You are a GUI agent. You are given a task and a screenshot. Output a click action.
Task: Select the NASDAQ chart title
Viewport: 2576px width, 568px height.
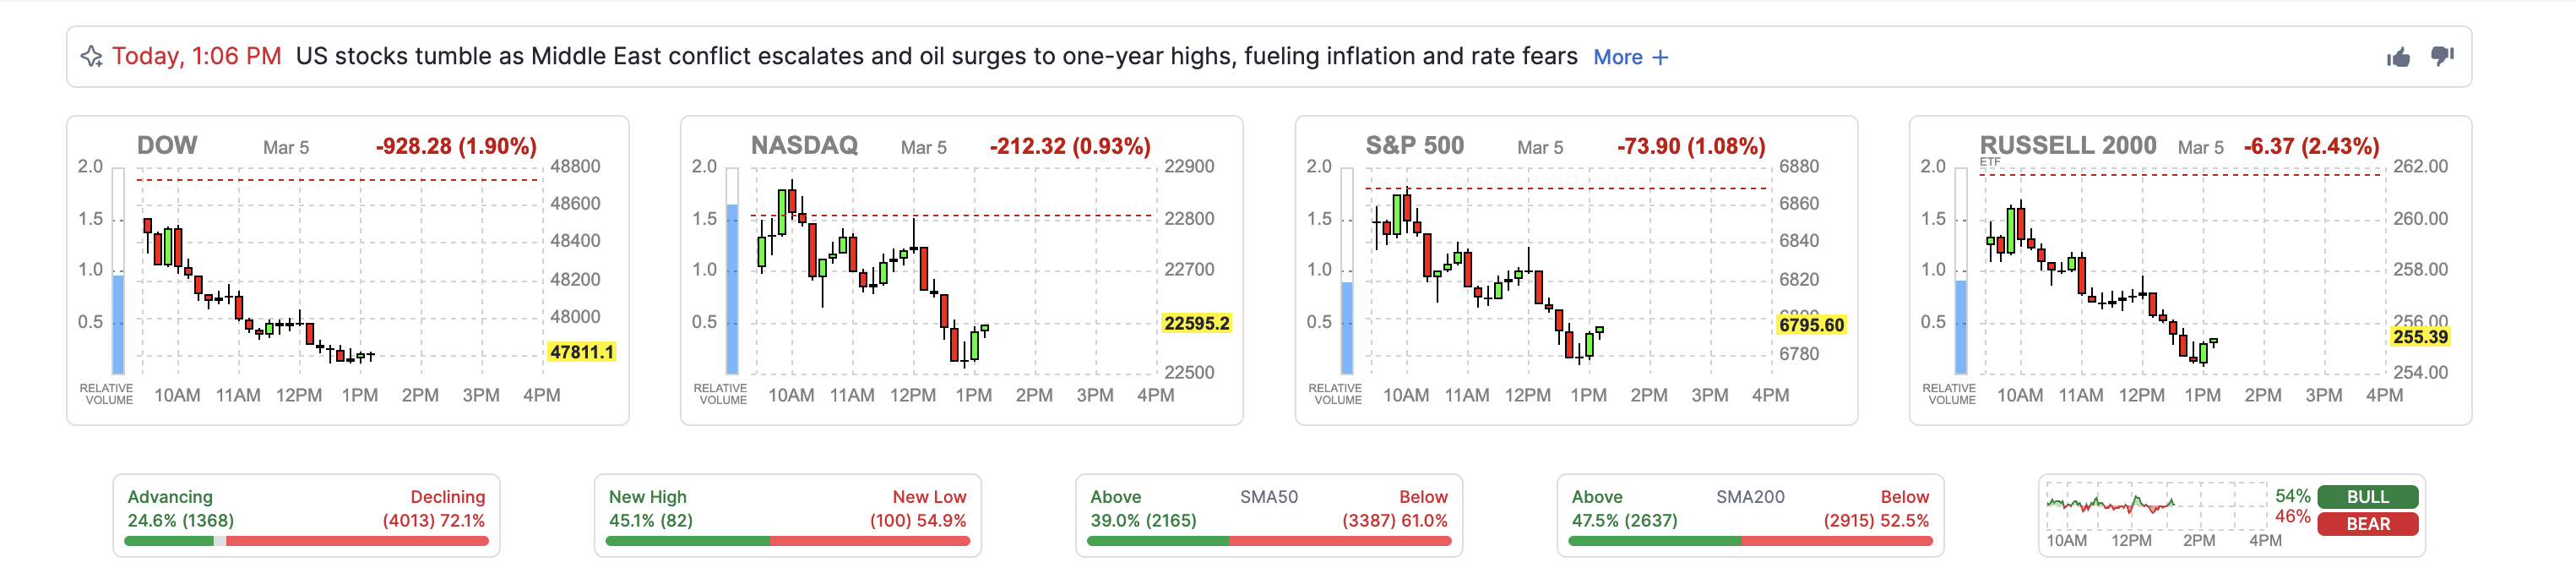tap(804, 145)
